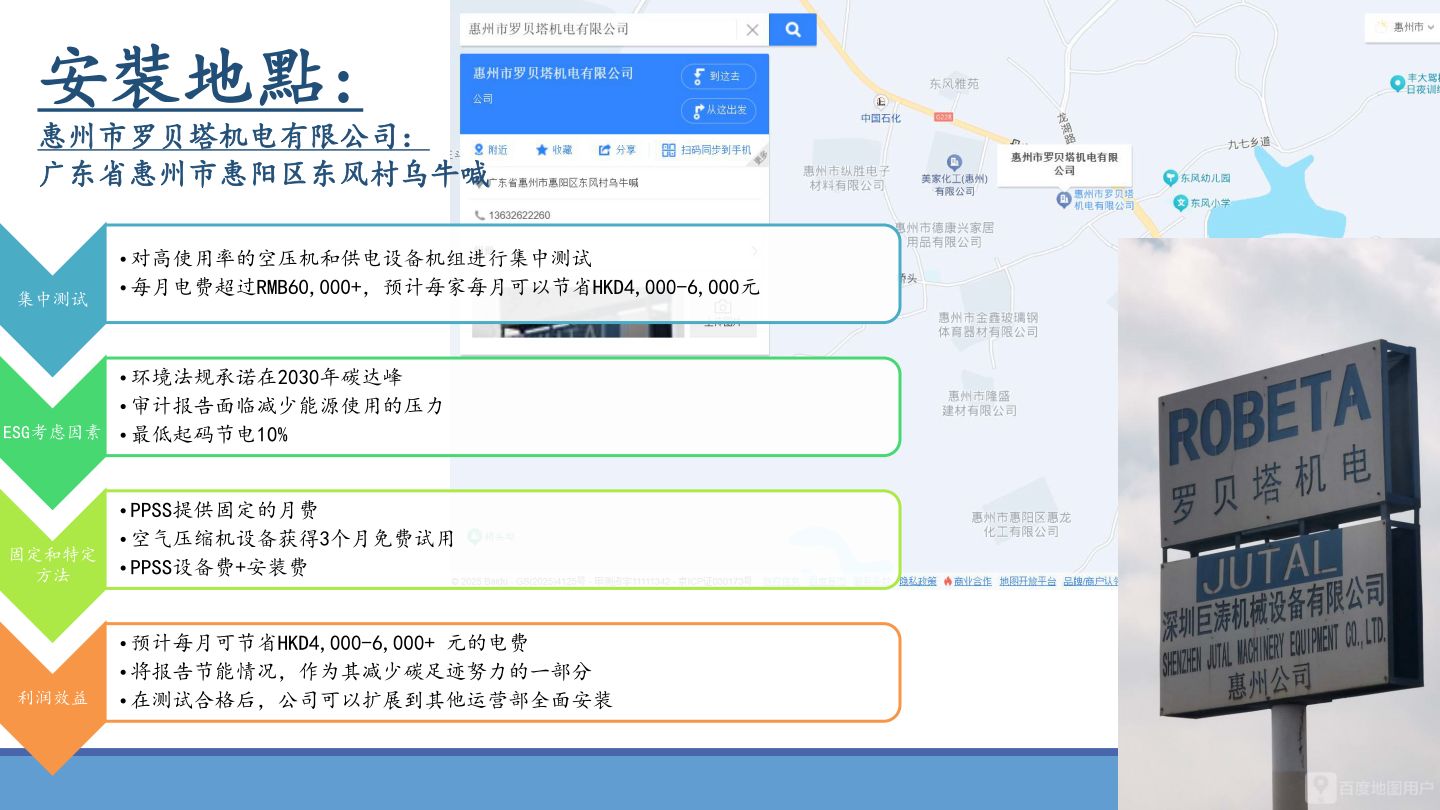Open the 惠州市 city dropdown on the map
The height and width of the screenshot is (810, 1440).
coord(1414,27)
